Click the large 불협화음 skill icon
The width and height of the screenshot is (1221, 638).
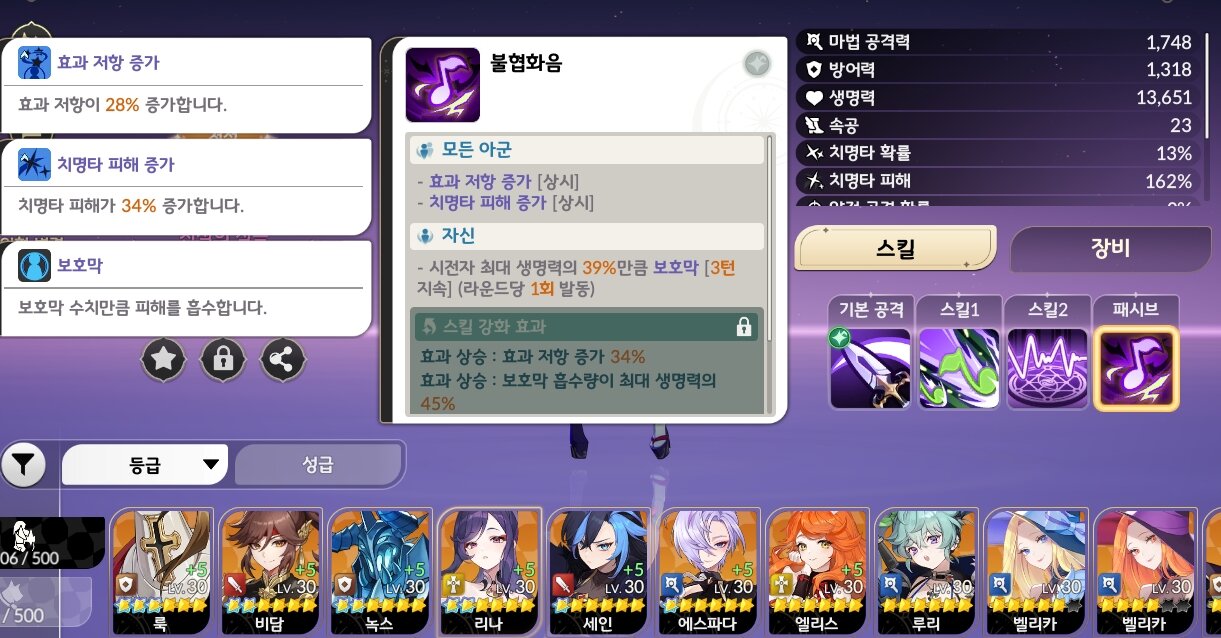[442, 85]
